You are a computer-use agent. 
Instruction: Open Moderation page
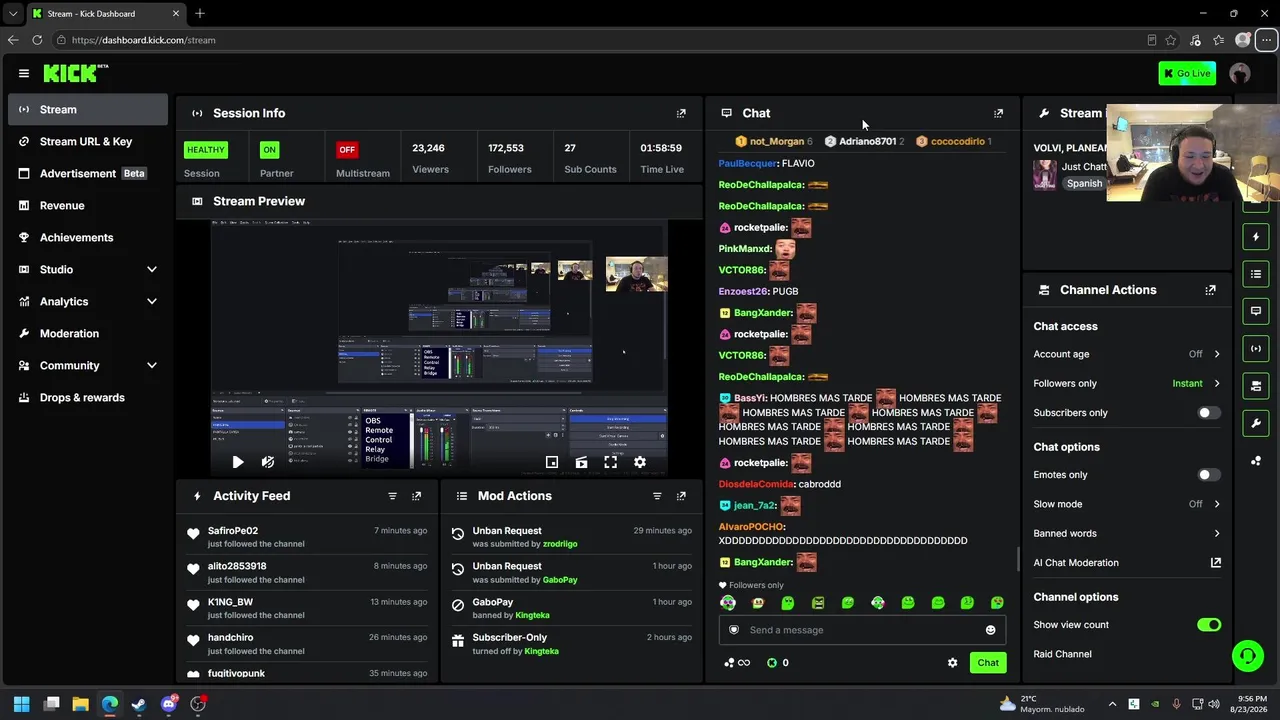(88, 333)
